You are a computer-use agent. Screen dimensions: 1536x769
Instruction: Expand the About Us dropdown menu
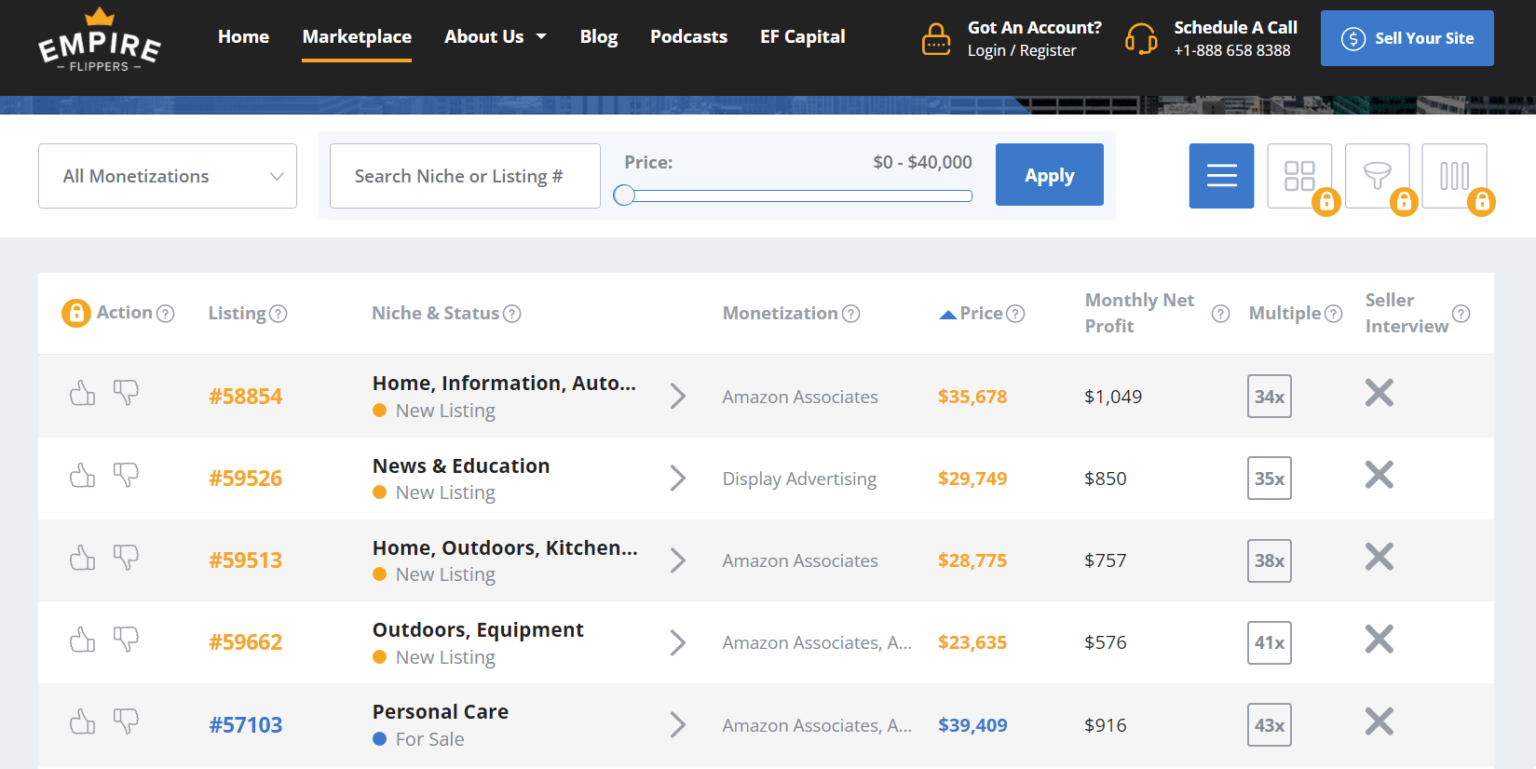tap(495, 36)
